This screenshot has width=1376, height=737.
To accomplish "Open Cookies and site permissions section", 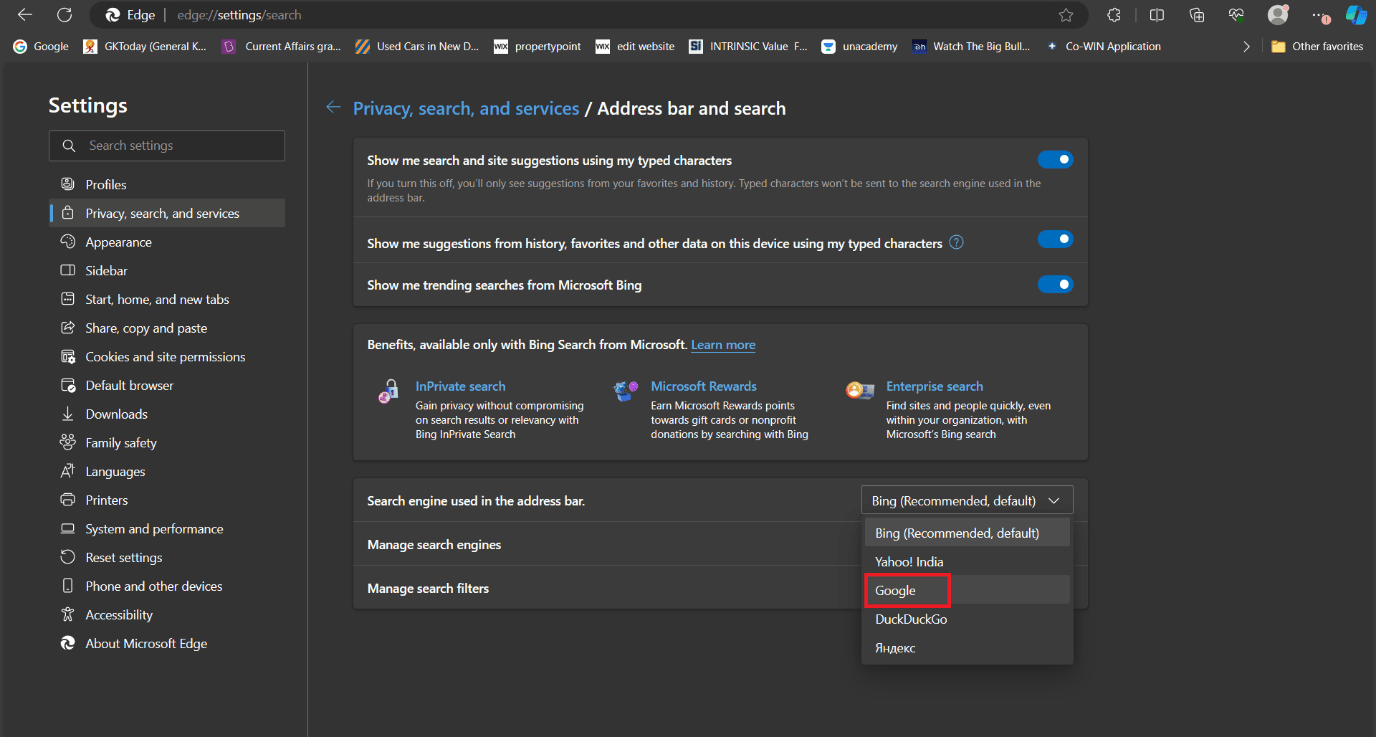I will pos(167,357).
